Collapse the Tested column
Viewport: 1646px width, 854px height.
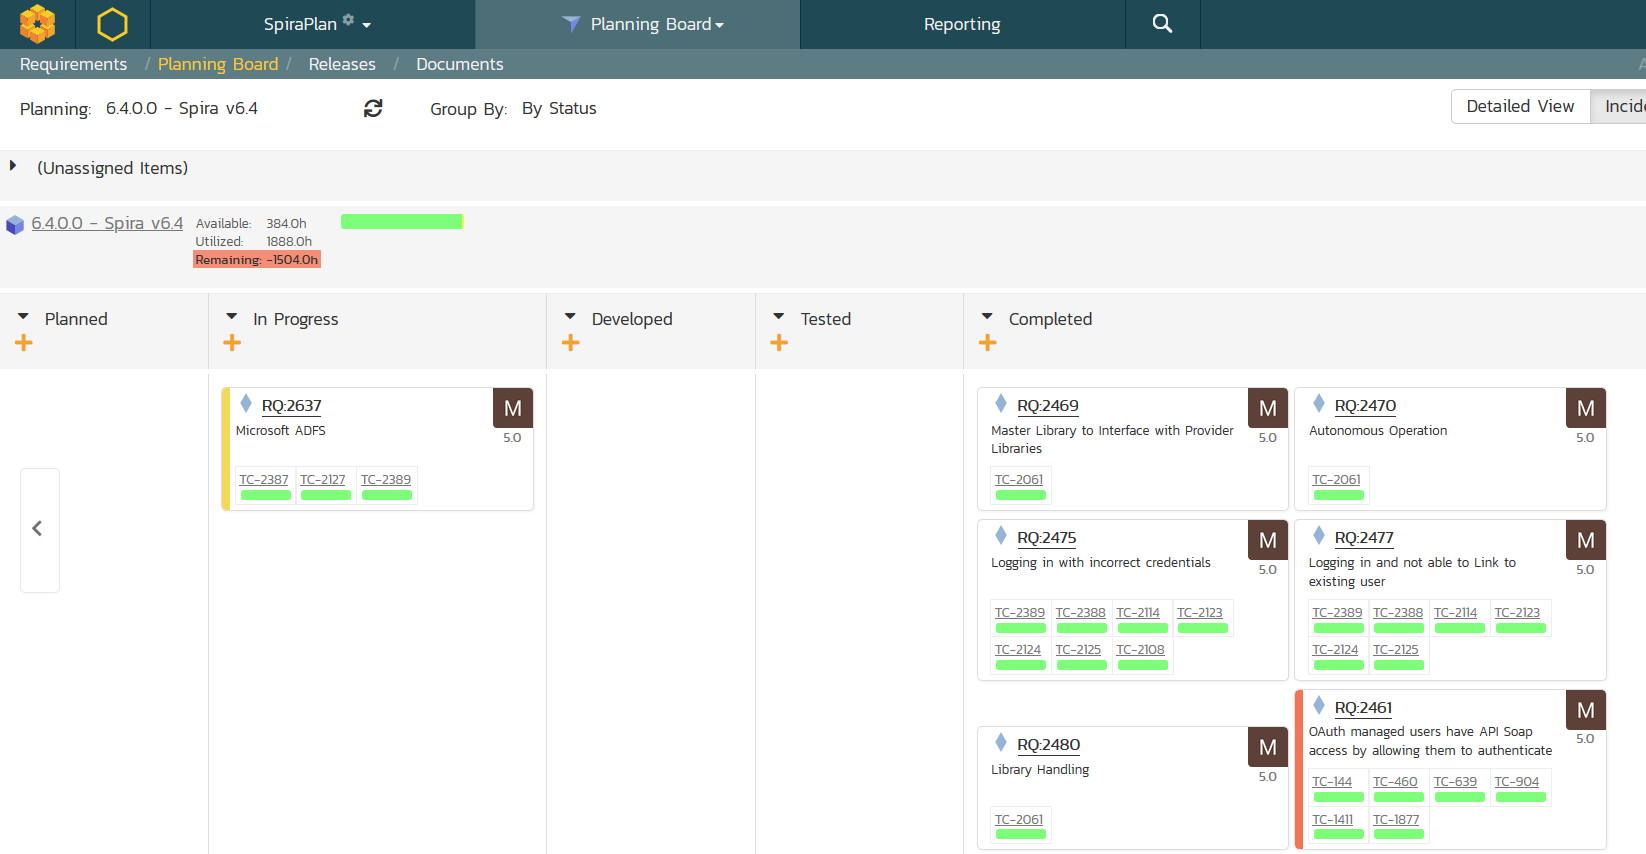pyautogui.click(x=779, y=317)
